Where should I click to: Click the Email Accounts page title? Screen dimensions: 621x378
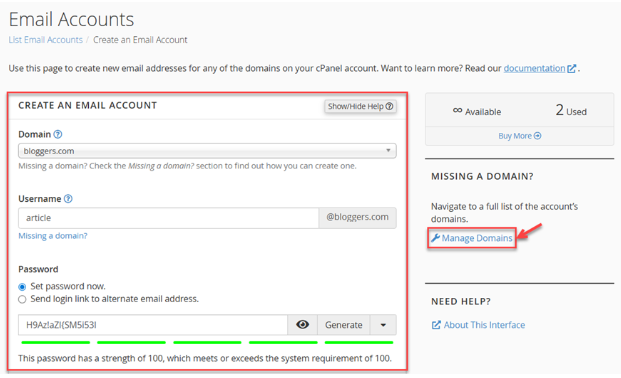(x=71, y=19)
